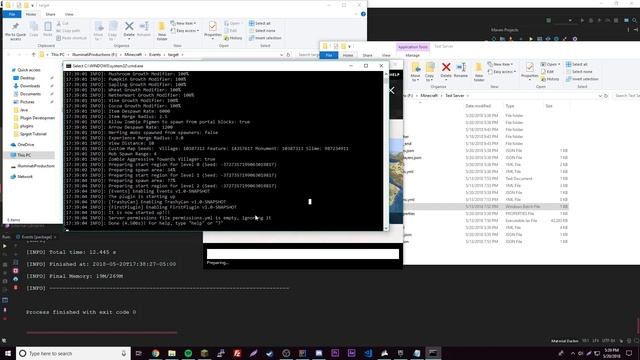
Task: Switch to Share tab in target window
Action: [50, 14]
